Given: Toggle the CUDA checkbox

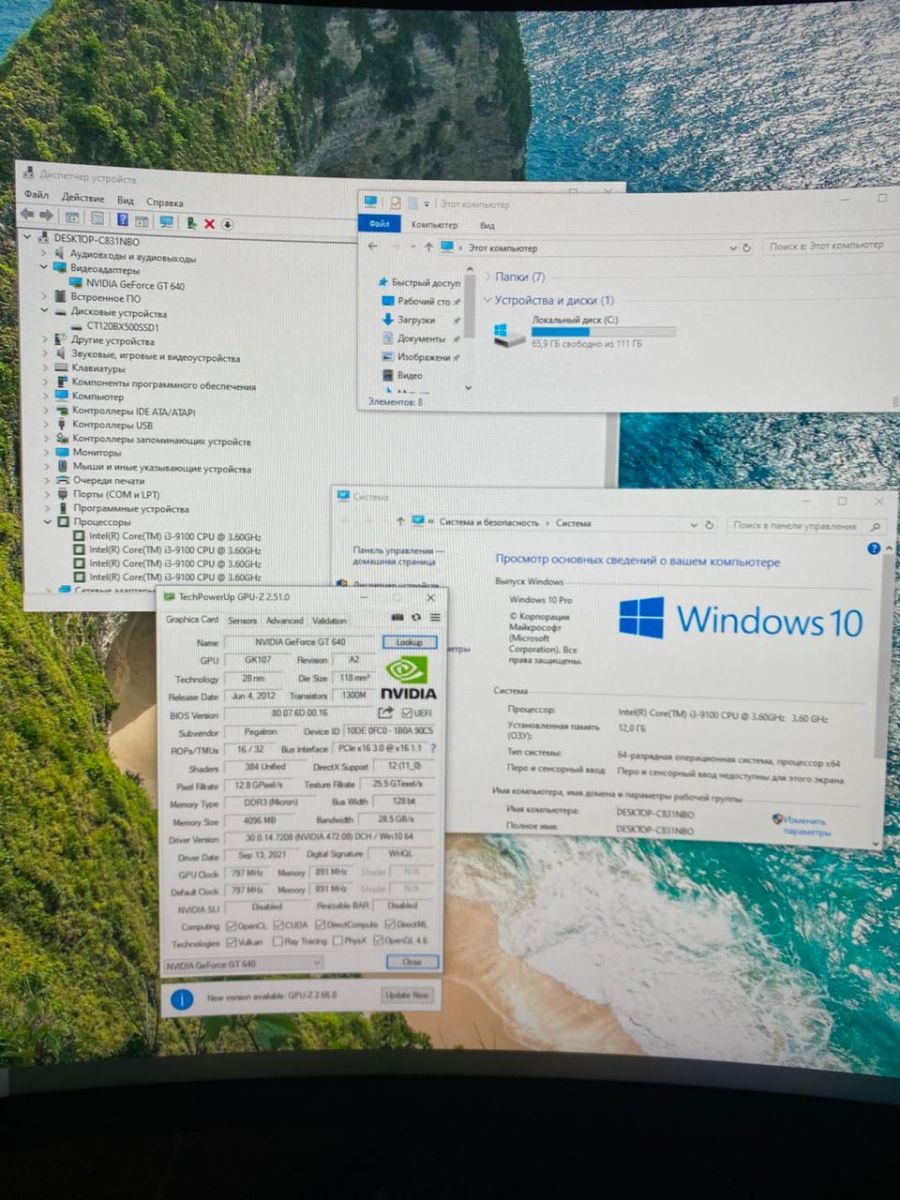Looking at the screenshot, I should pos(277,925).
